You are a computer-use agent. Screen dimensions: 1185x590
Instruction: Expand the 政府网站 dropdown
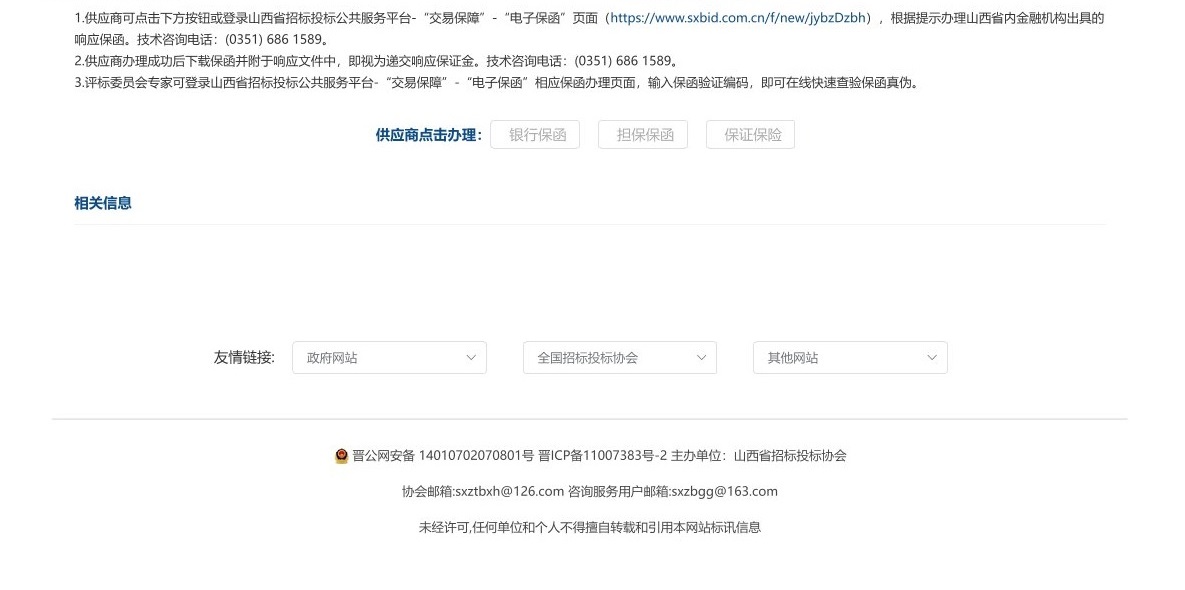389,358
